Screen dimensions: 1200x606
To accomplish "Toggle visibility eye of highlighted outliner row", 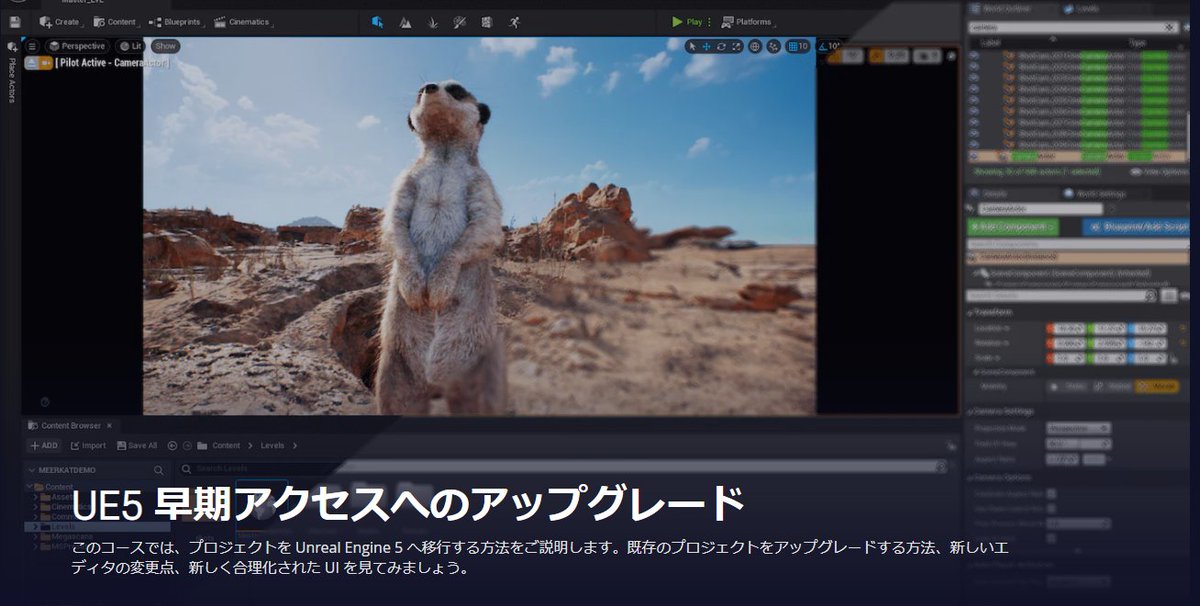I will click(974, 157).
